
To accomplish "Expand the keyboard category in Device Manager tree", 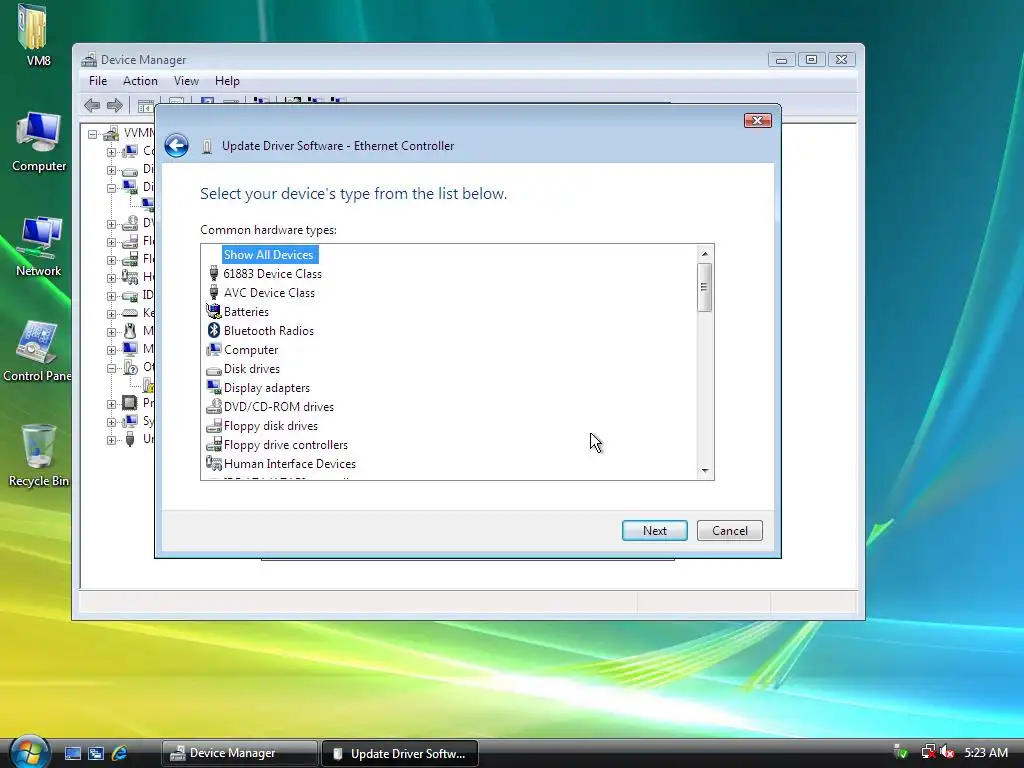I will pos(111,313).
